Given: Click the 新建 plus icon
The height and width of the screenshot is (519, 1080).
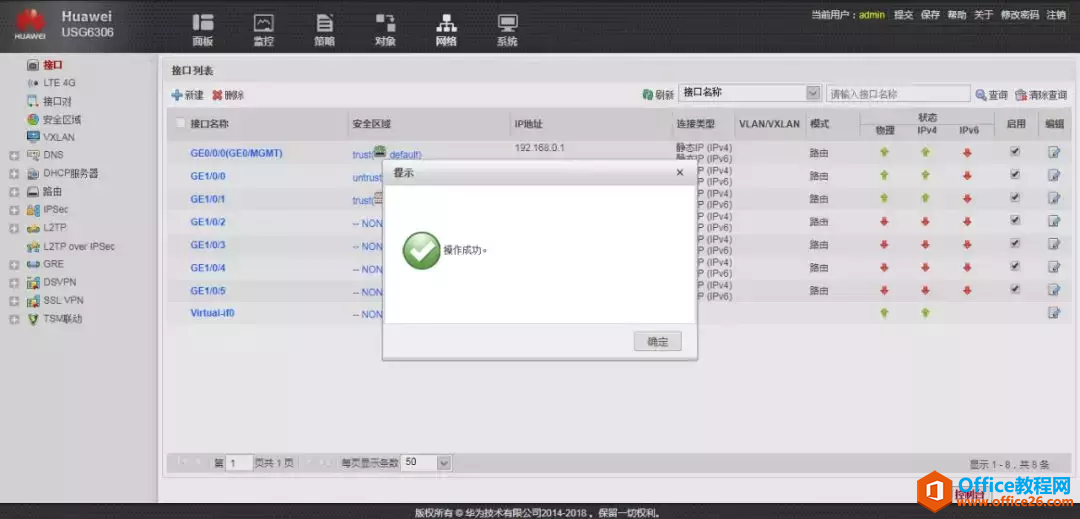Looking at the screenshot, I should [x=177, y=95].
